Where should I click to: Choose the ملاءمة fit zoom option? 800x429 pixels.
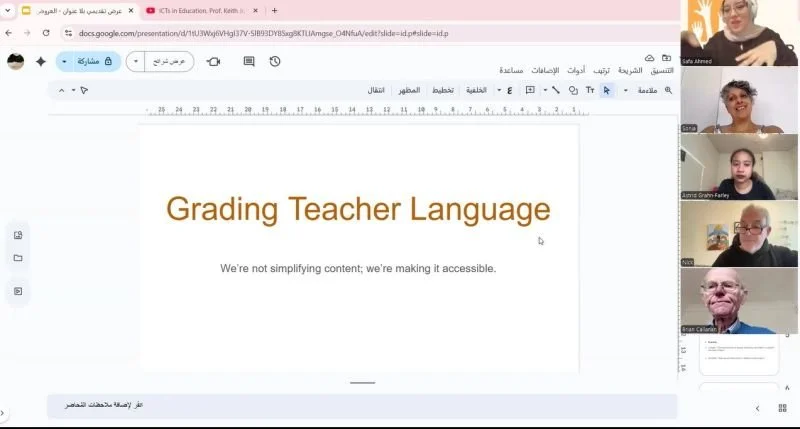(x=647, y=90)
